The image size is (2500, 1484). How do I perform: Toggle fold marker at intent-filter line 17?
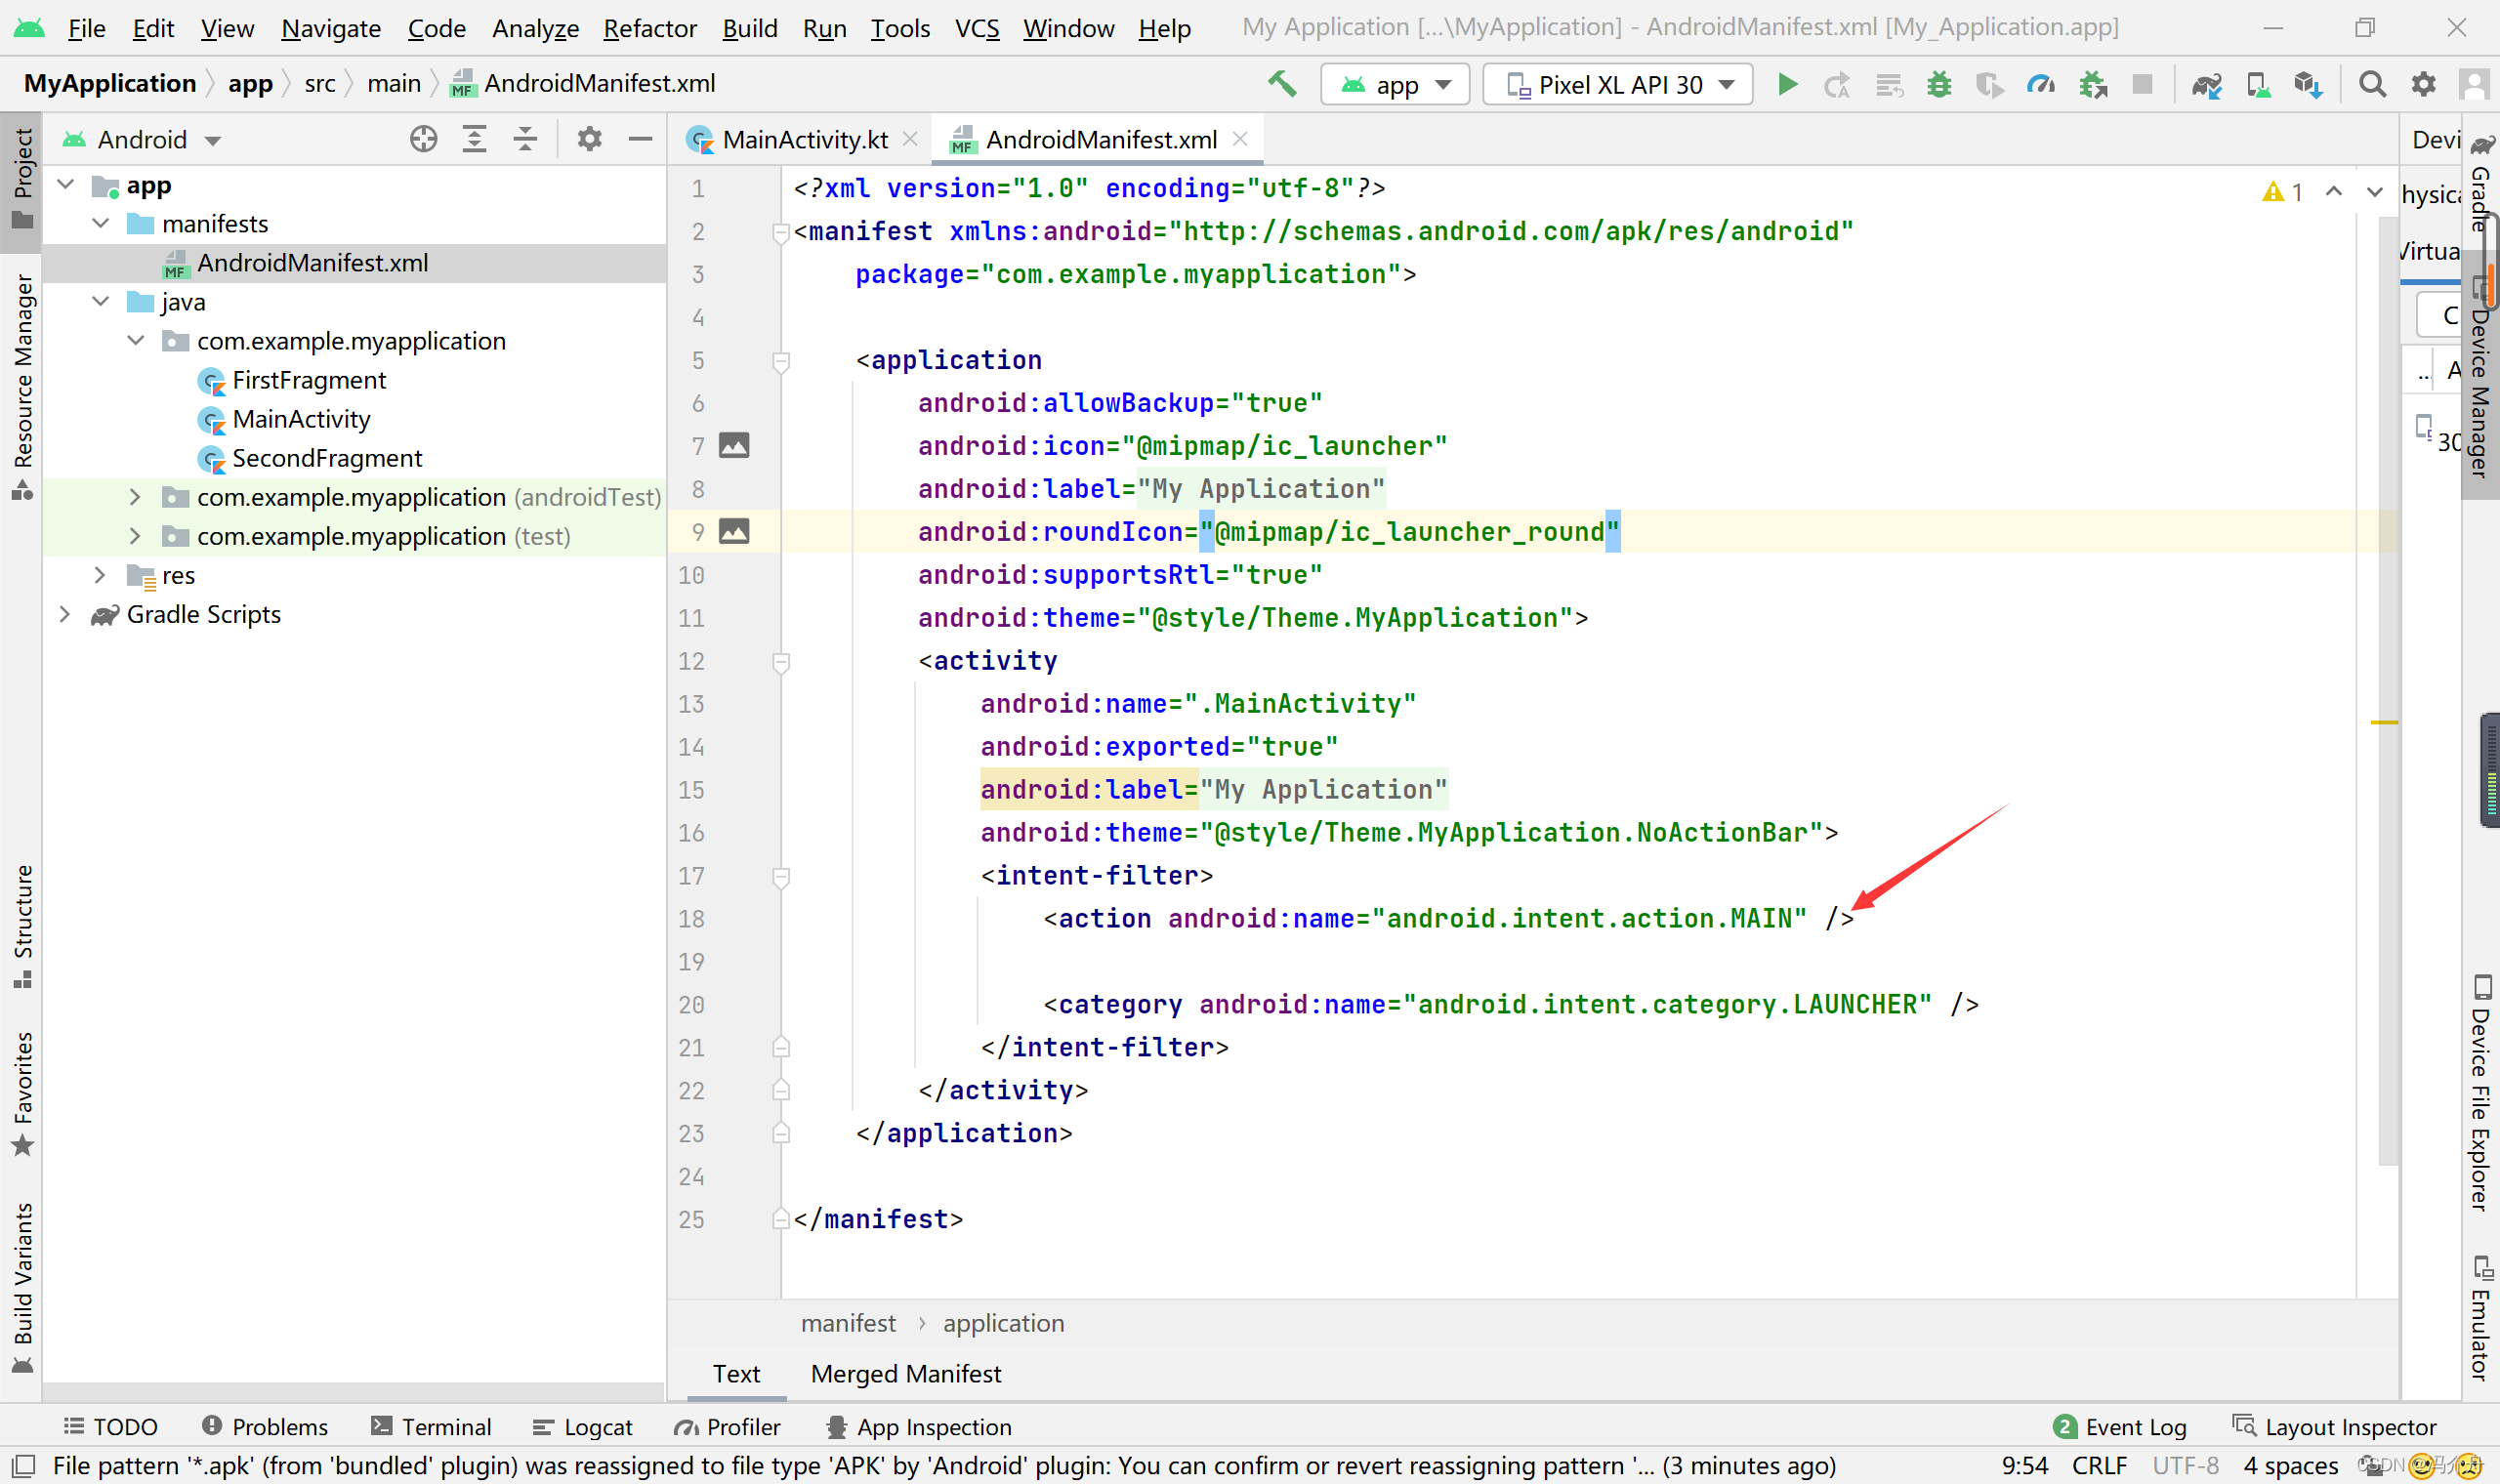[x=781, y=876]
